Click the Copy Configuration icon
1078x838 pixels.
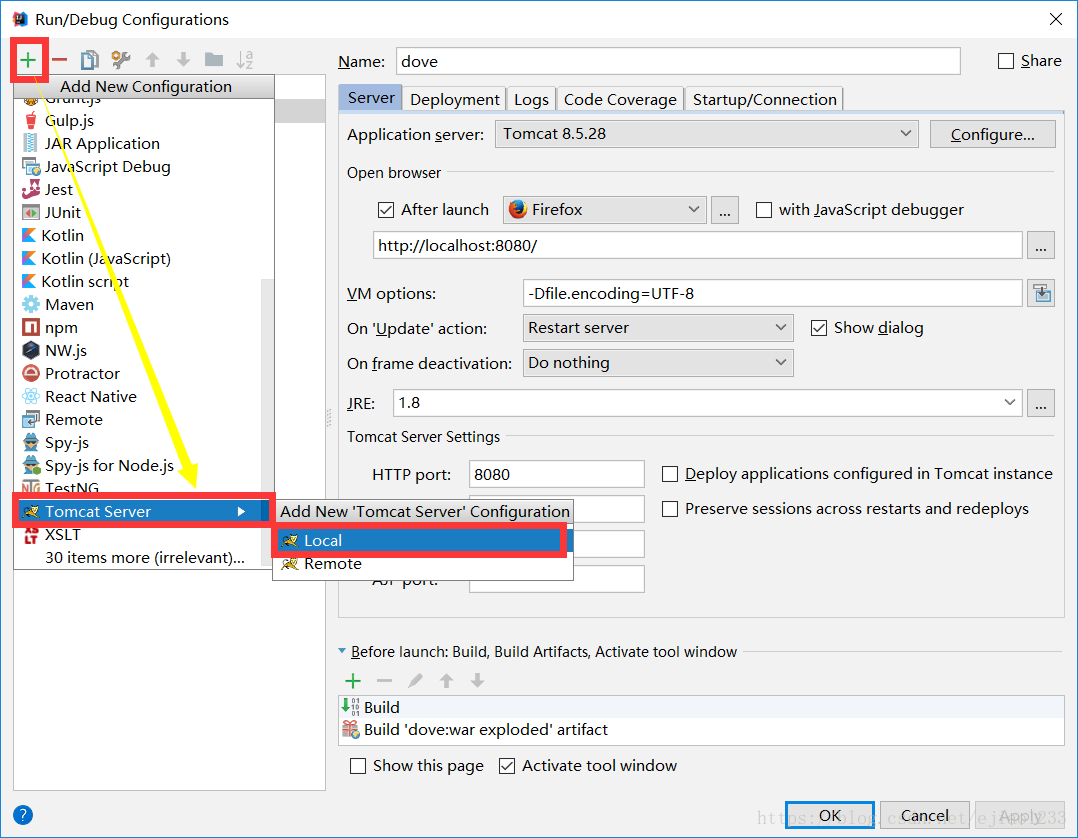click(90, 60)
